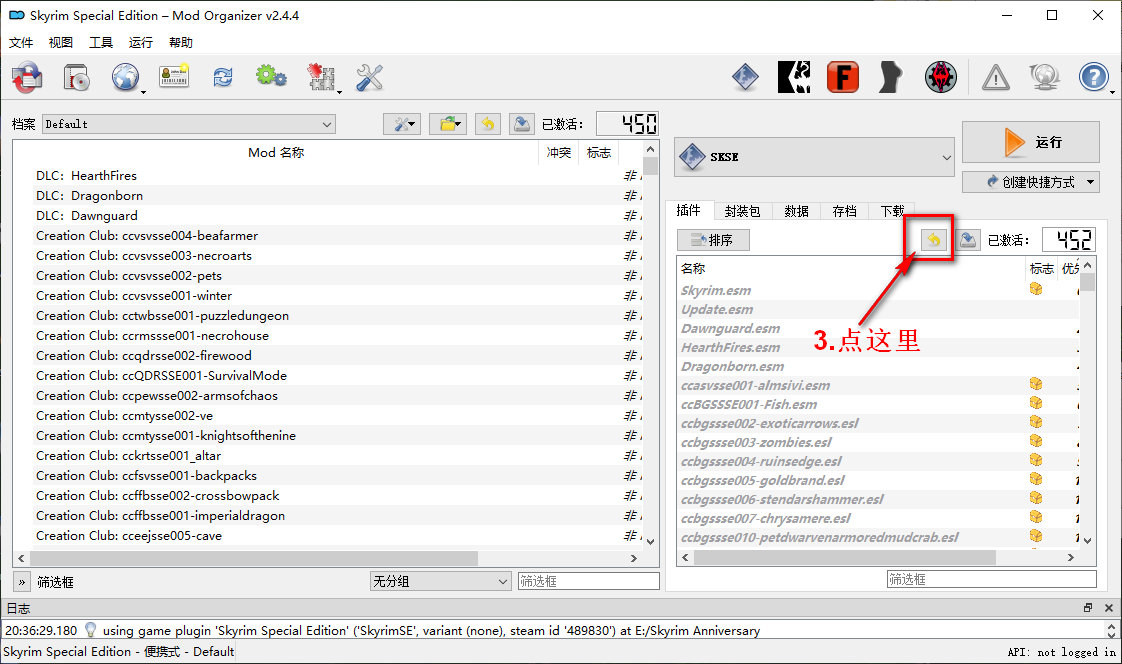
Task: Click the blue Help question mark icon
Action: tap(1094, 77)
